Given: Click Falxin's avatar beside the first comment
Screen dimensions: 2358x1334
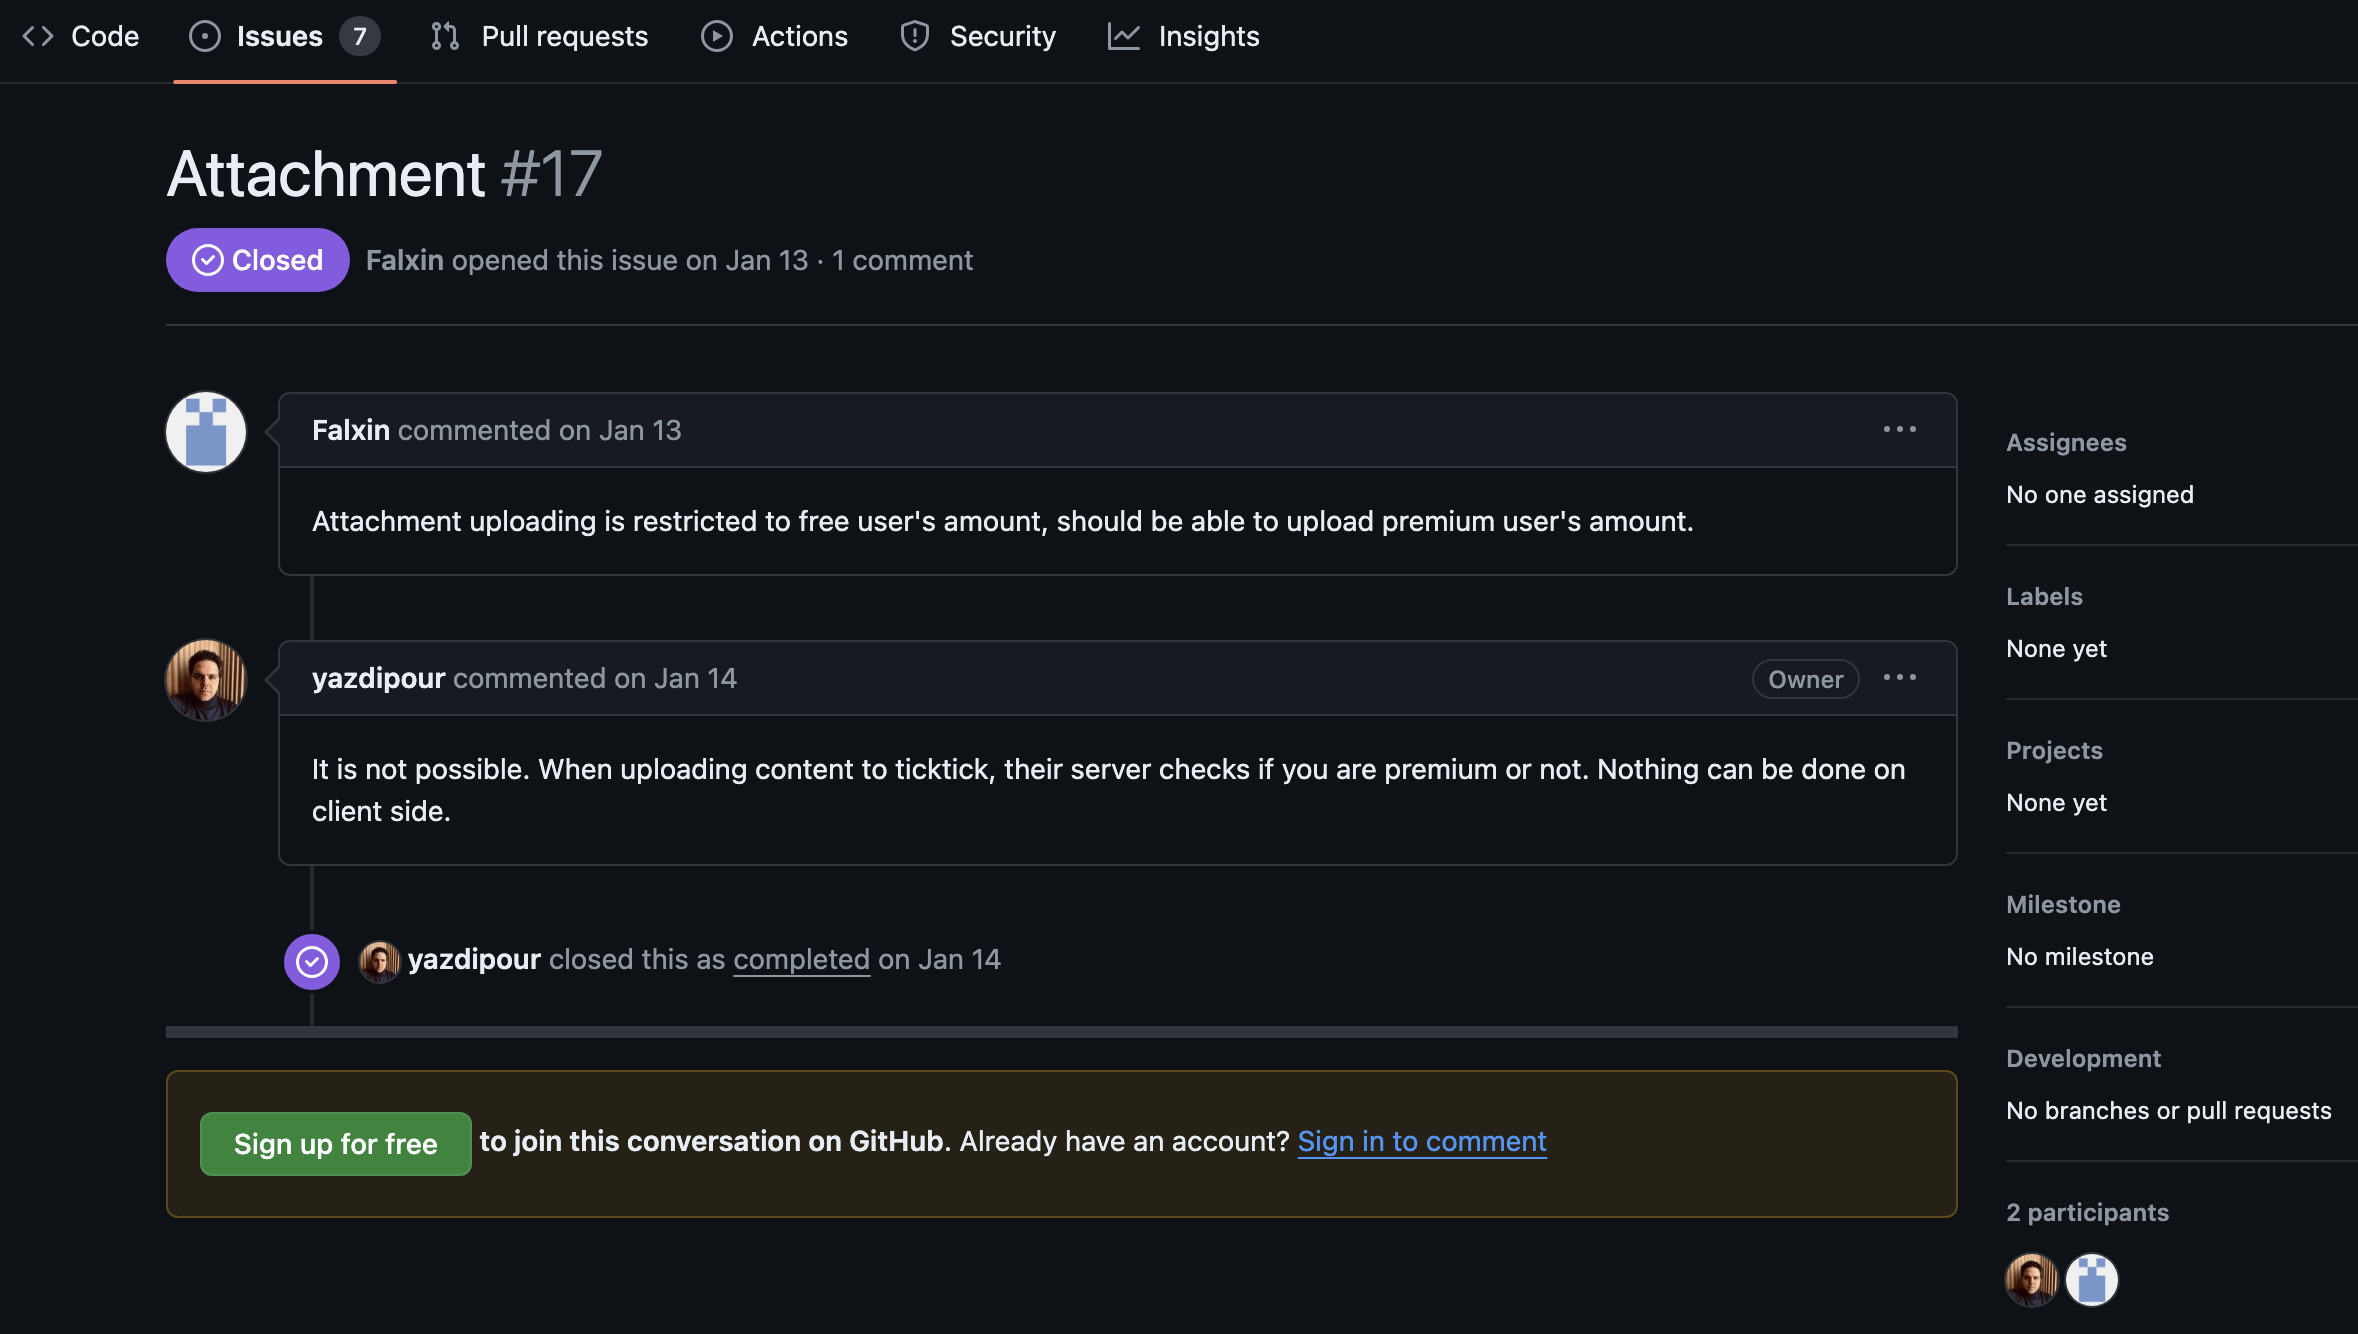Looking at the screenshot, I should click(x=206, y=432).
